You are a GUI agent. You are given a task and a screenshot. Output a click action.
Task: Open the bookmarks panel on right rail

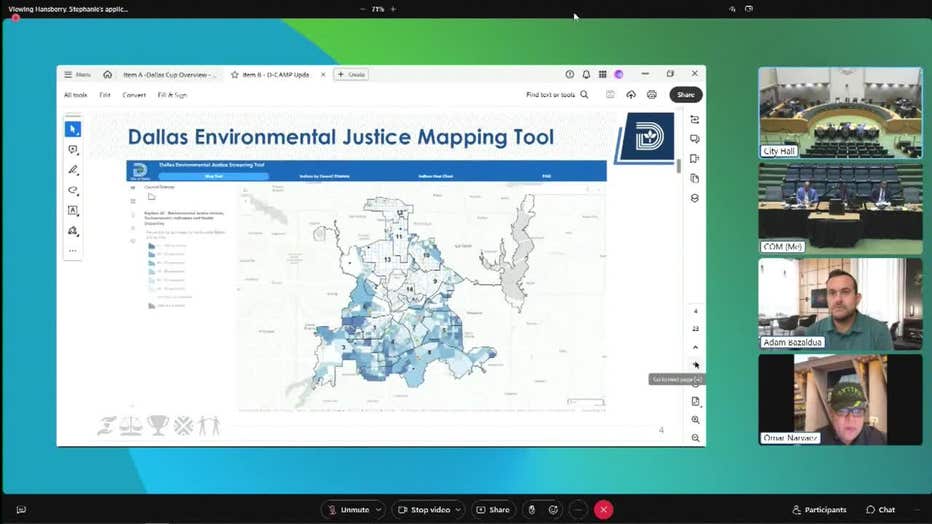click(x=694, y=159)
